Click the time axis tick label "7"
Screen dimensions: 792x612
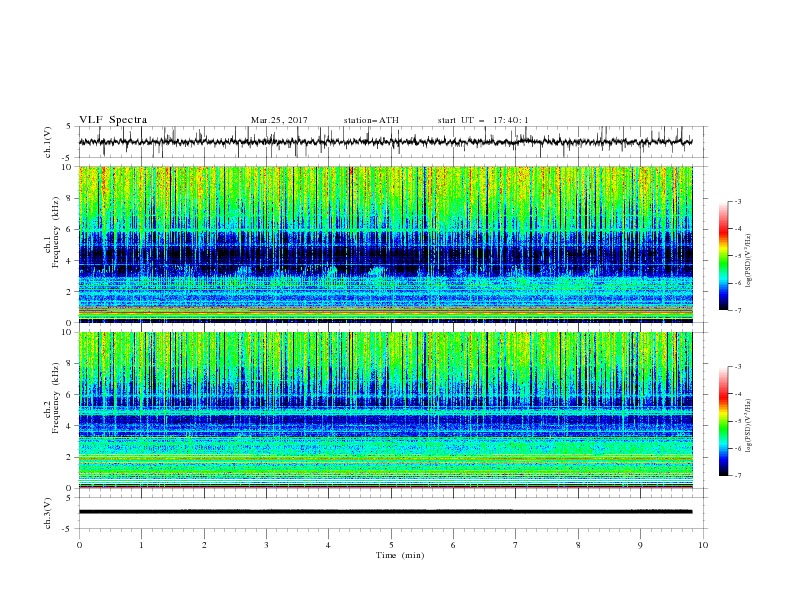click(516, 545)
